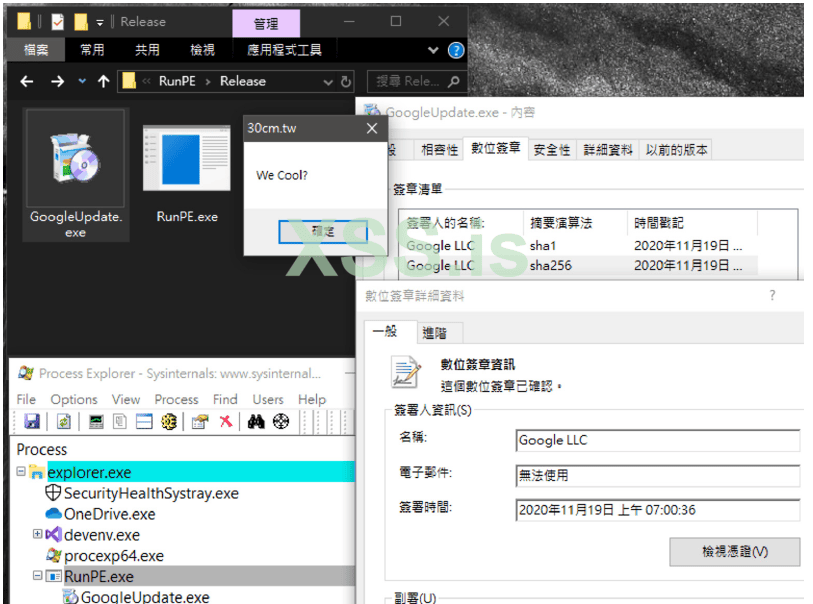The width and height of the screenshot is (813, 604).
Task: Switch to the 安全性 tab in properties
Action: coord(552,150)
